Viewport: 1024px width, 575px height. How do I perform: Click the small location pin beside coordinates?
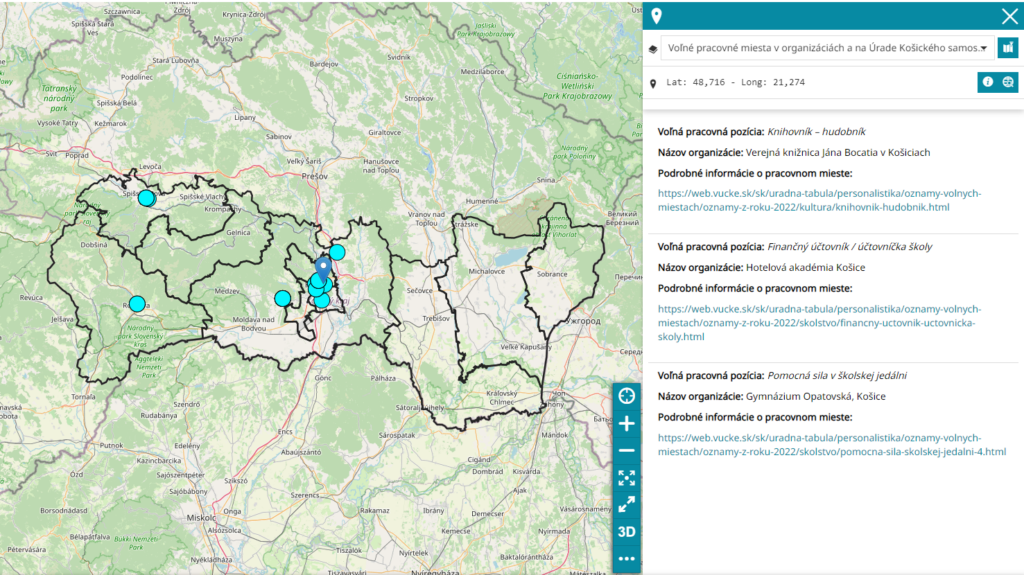[653, 83]
